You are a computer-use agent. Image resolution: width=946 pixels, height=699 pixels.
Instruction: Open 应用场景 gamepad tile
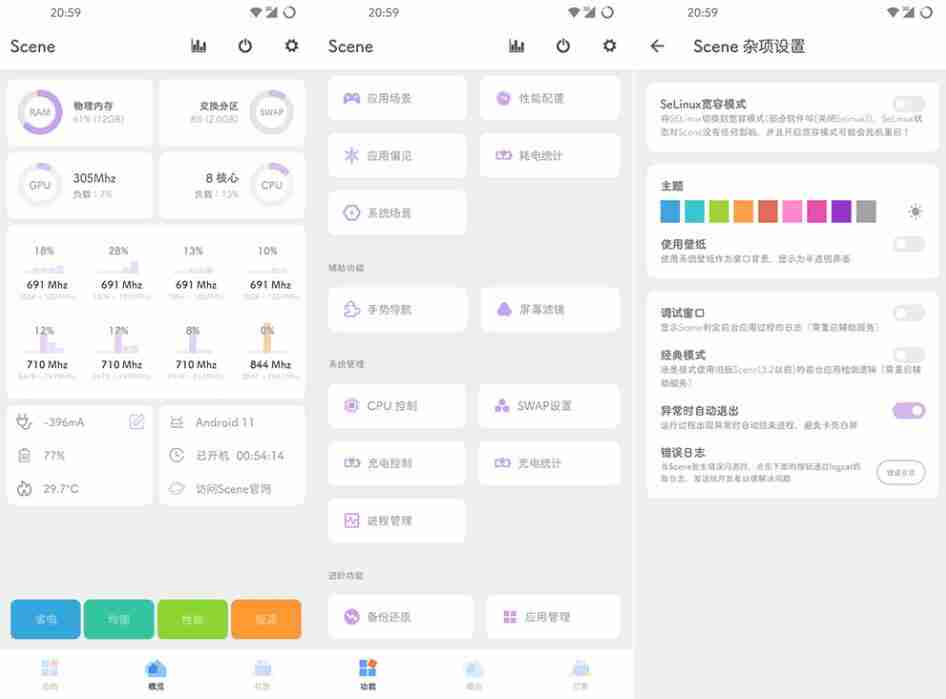(398, 98)
